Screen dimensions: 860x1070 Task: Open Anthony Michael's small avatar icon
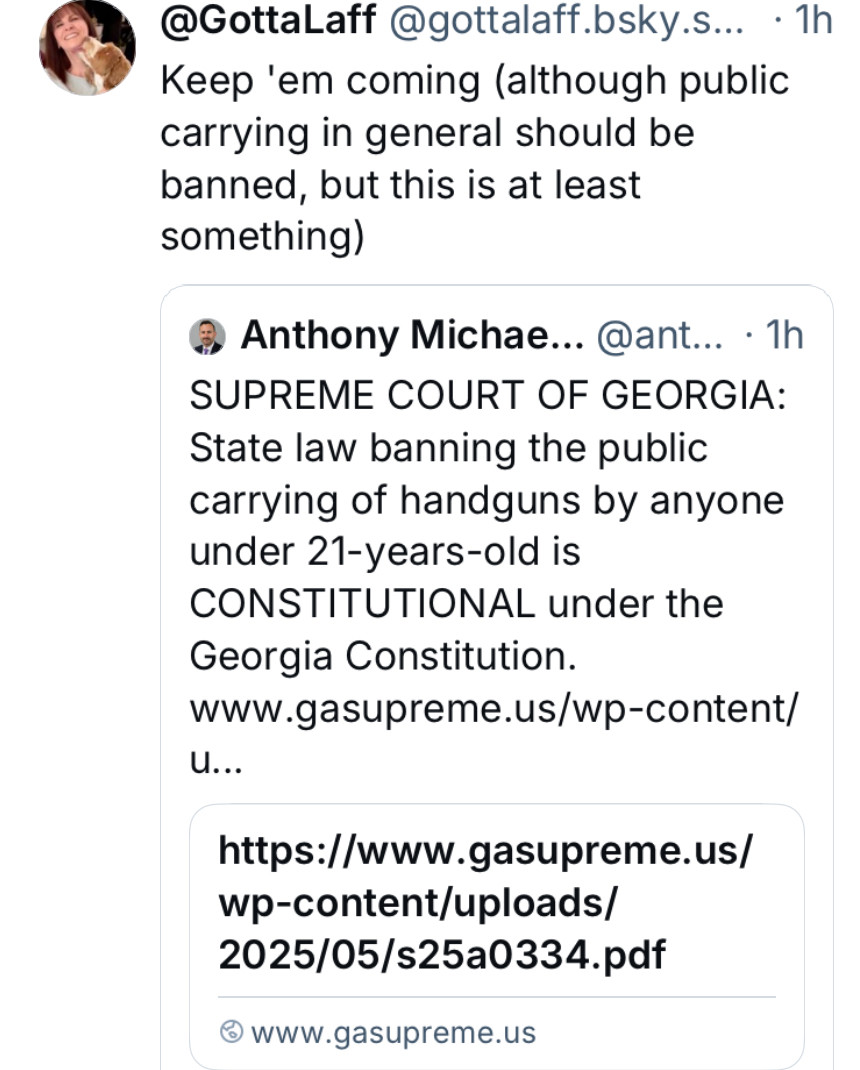207,336
